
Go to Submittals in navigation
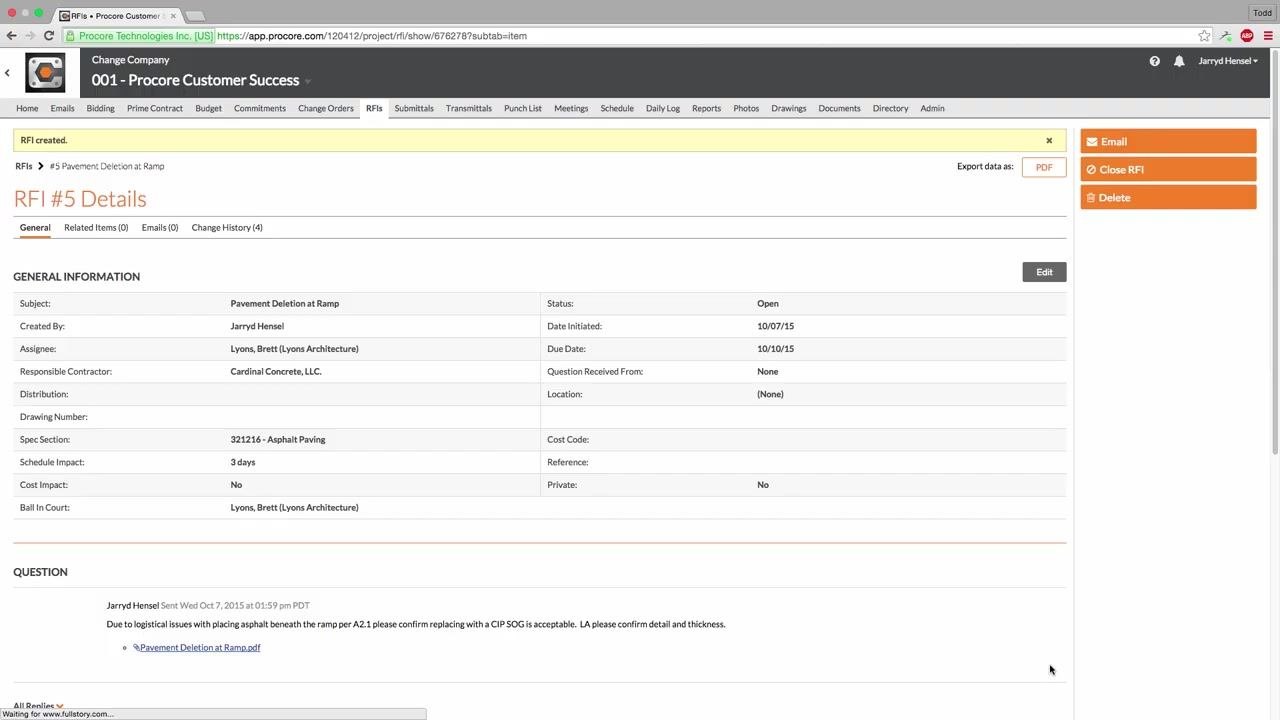pos(414,108)
